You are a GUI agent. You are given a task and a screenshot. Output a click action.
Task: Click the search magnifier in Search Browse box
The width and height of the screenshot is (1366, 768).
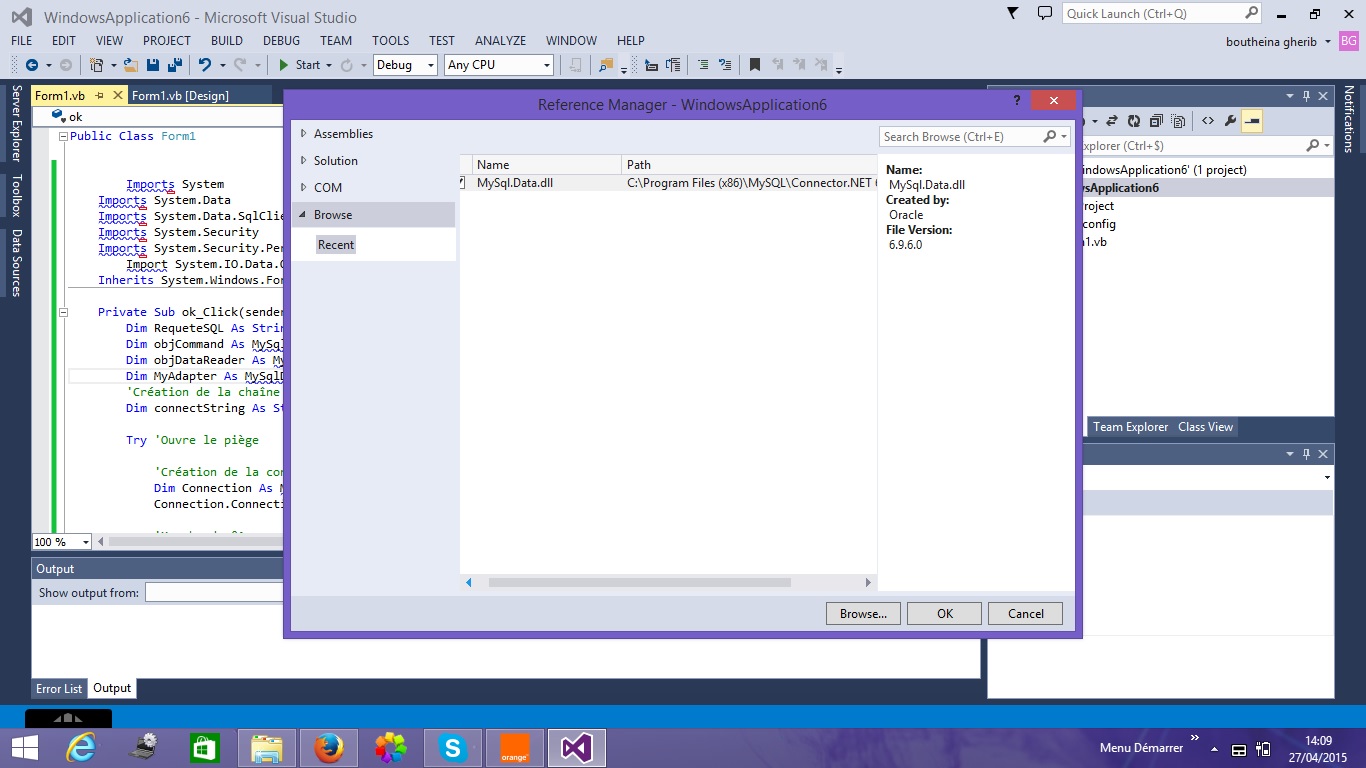pyautogui.click(x=1050, y=136)
